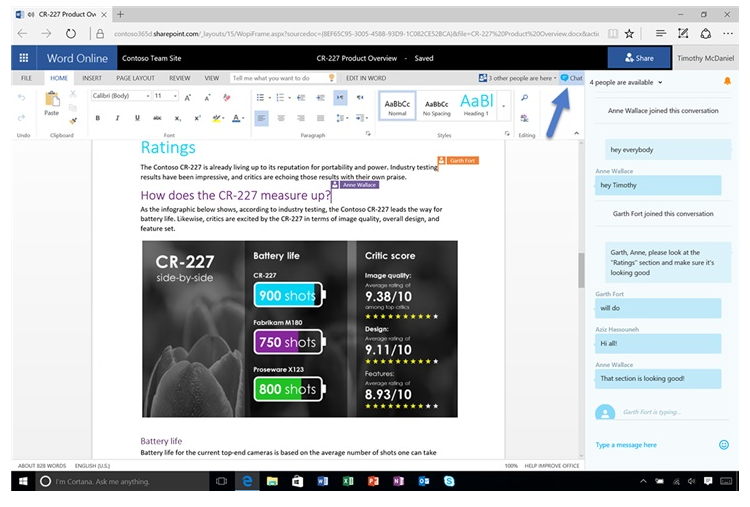Toggle Strikethrough formatting

click(x=157, y=118)
